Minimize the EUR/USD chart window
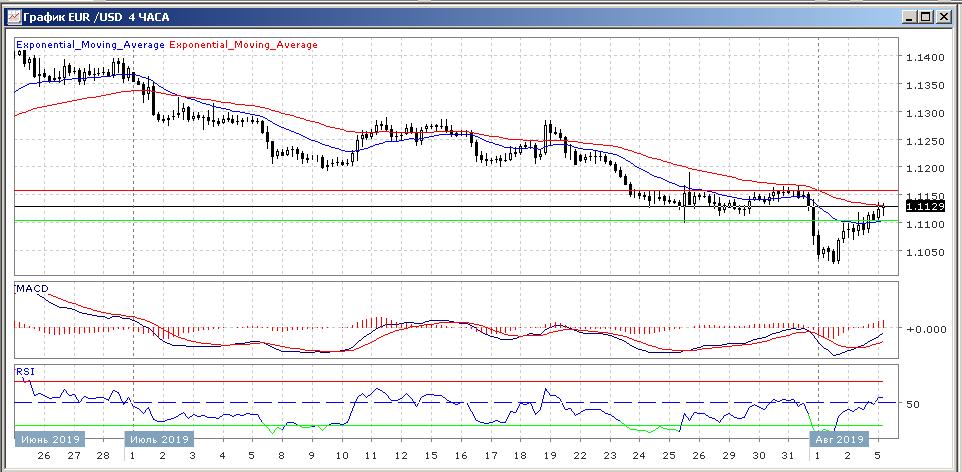 [x=908, y=16]
